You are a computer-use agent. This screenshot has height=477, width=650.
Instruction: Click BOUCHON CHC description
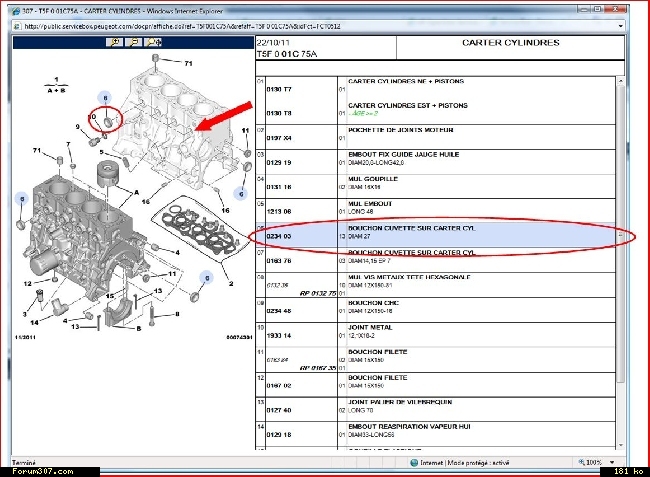374,303
